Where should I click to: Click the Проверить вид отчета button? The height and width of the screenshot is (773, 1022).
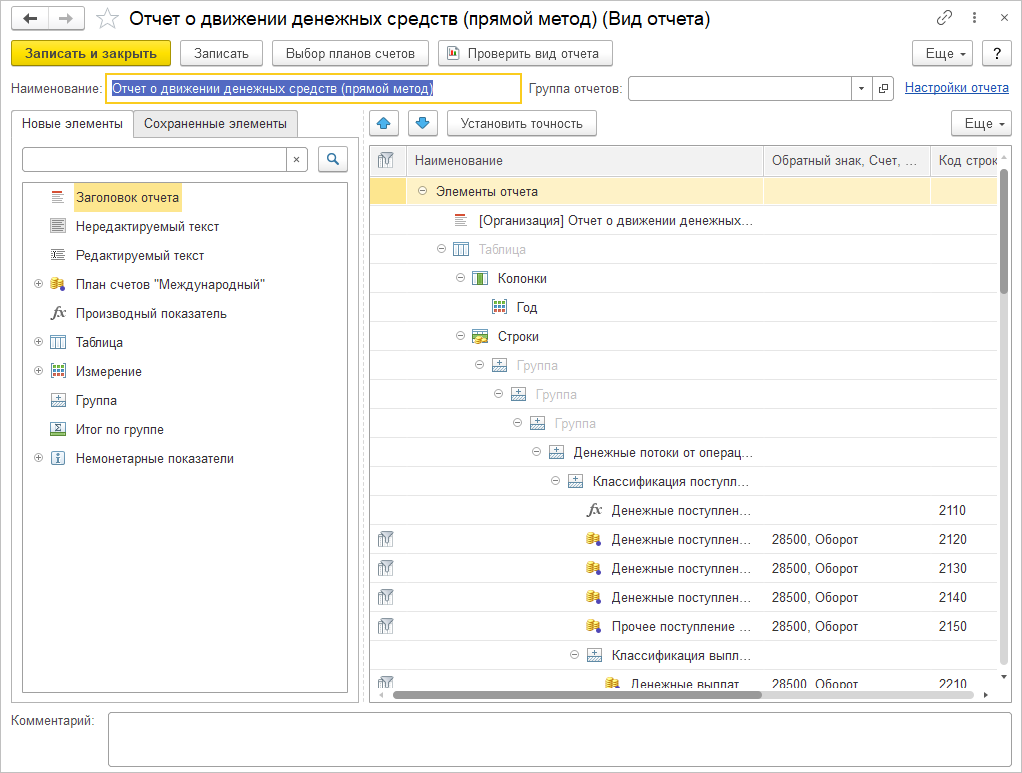coord(525,53)
